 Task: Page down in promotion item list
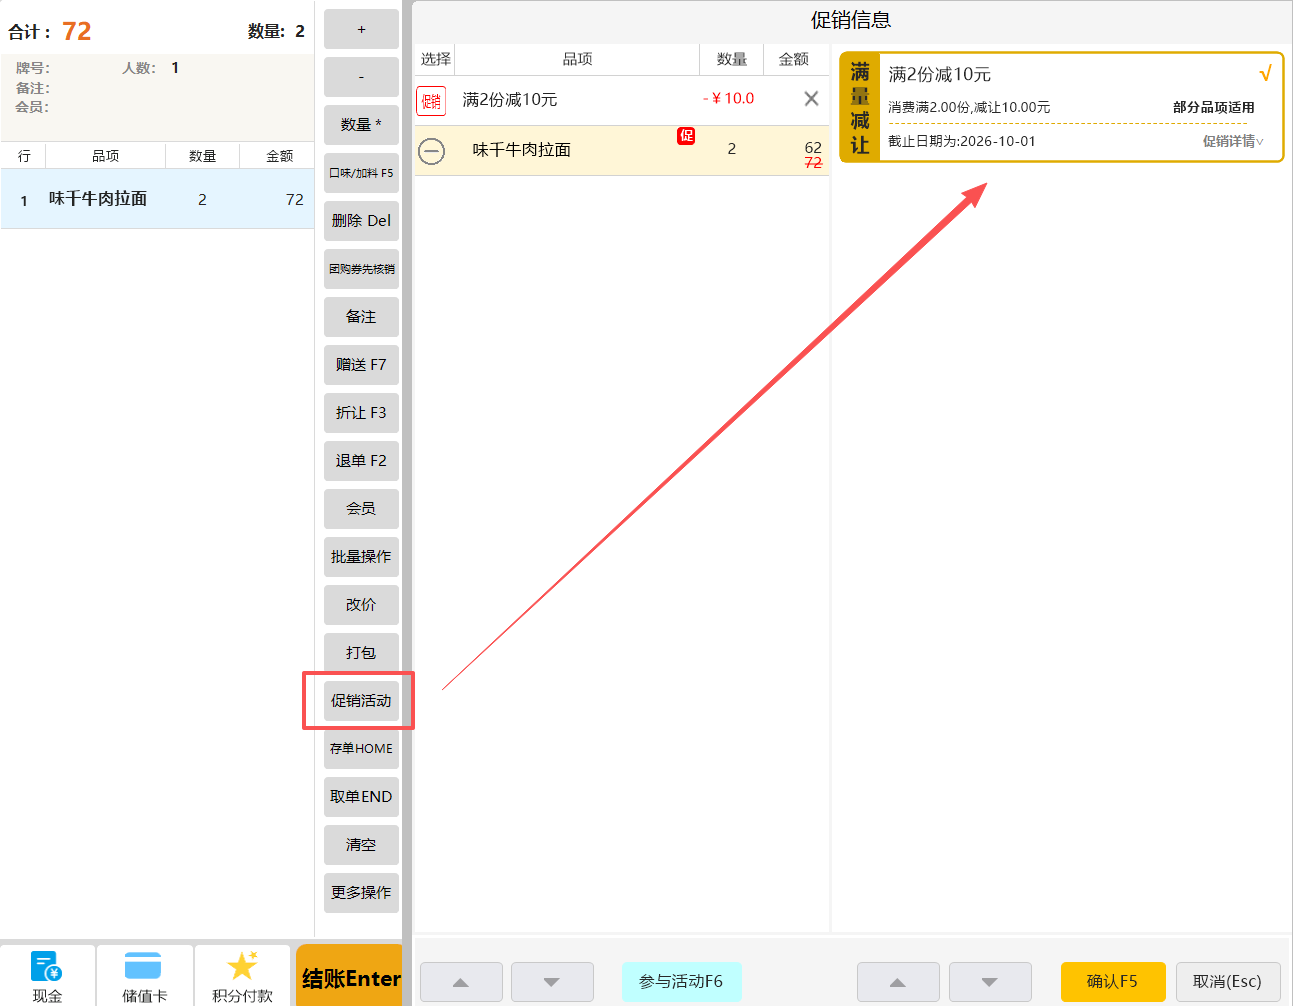pos(552,982)
